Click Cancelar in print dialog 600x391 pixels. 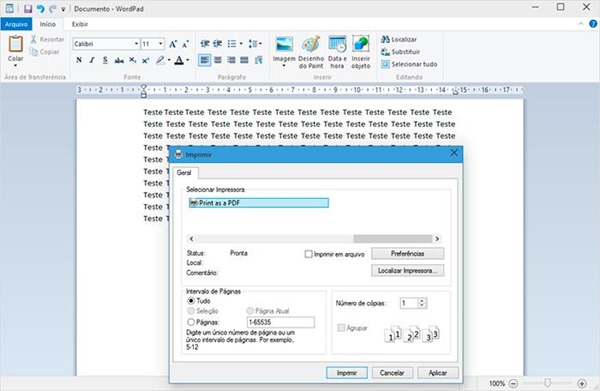click(x=392, y=373)
